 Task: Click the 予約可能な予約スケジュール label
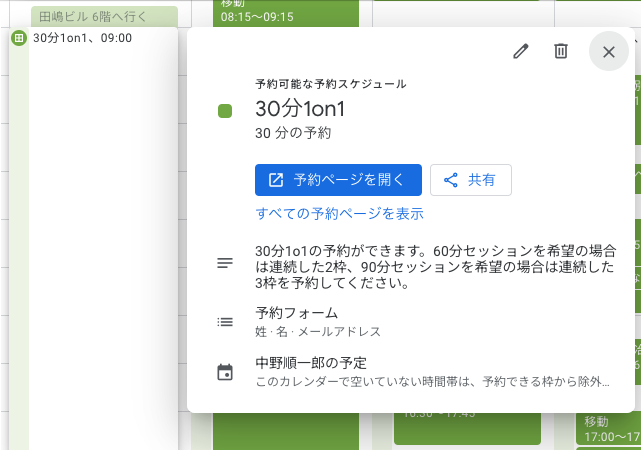331,84
